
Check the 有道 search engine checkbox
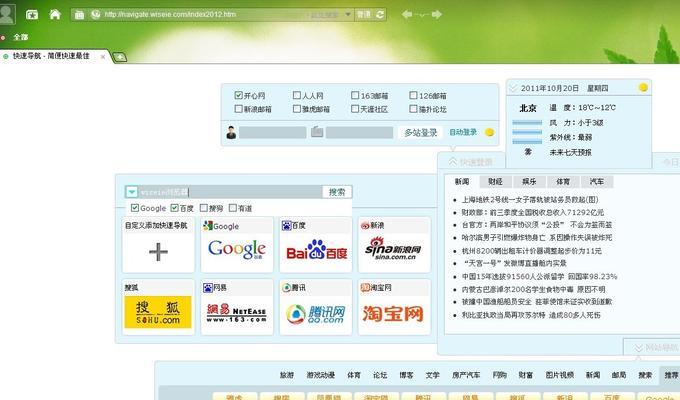tap(232, 208)
